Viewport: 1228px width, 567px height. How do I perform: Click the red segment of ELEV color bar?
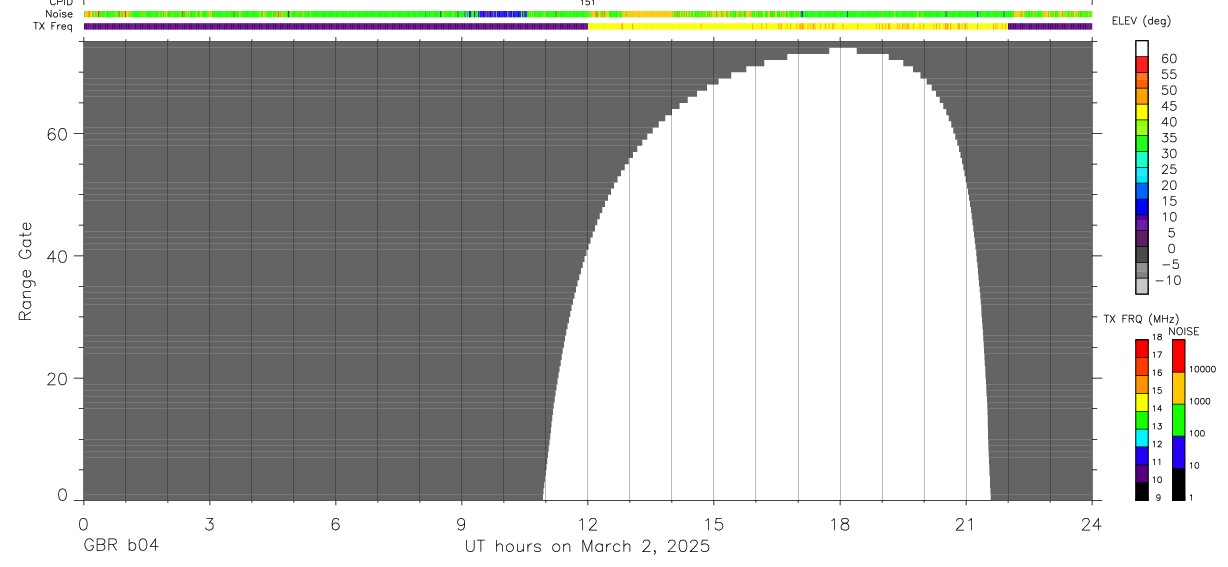[x=1142, y=64]
